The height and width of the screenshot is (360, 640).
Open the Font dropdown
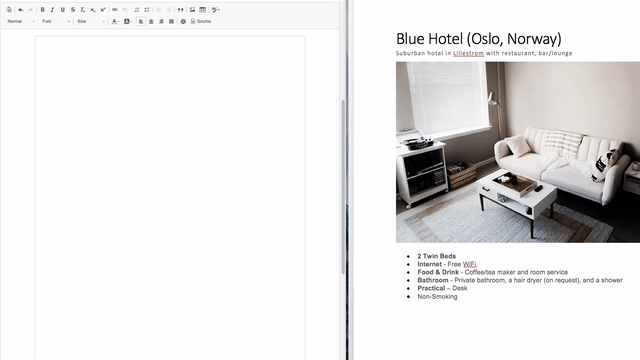click(x=56, y=21)
